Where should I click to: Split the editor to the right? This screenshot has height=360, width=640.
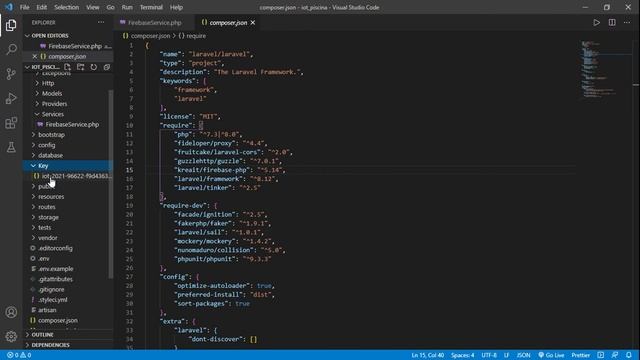point(612,22)
